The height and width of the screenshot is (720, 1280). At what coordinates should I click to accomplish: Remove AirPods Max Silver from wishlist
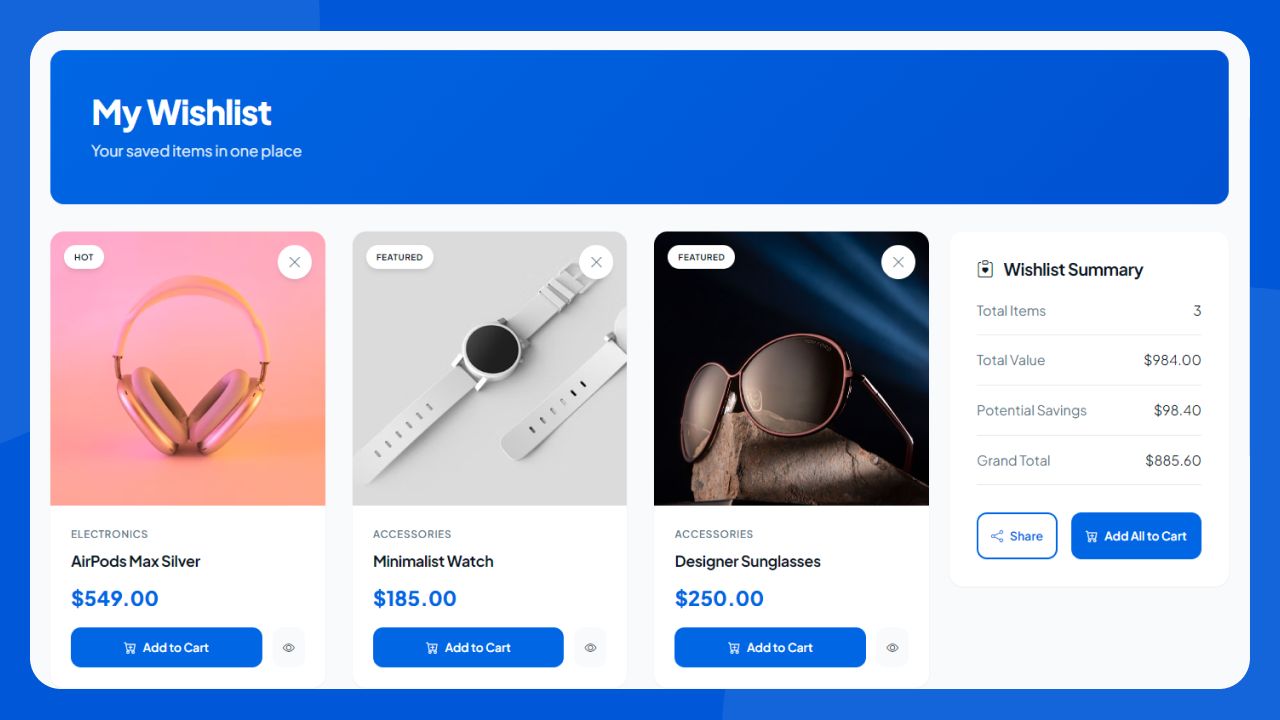click(x=294, y=262)
